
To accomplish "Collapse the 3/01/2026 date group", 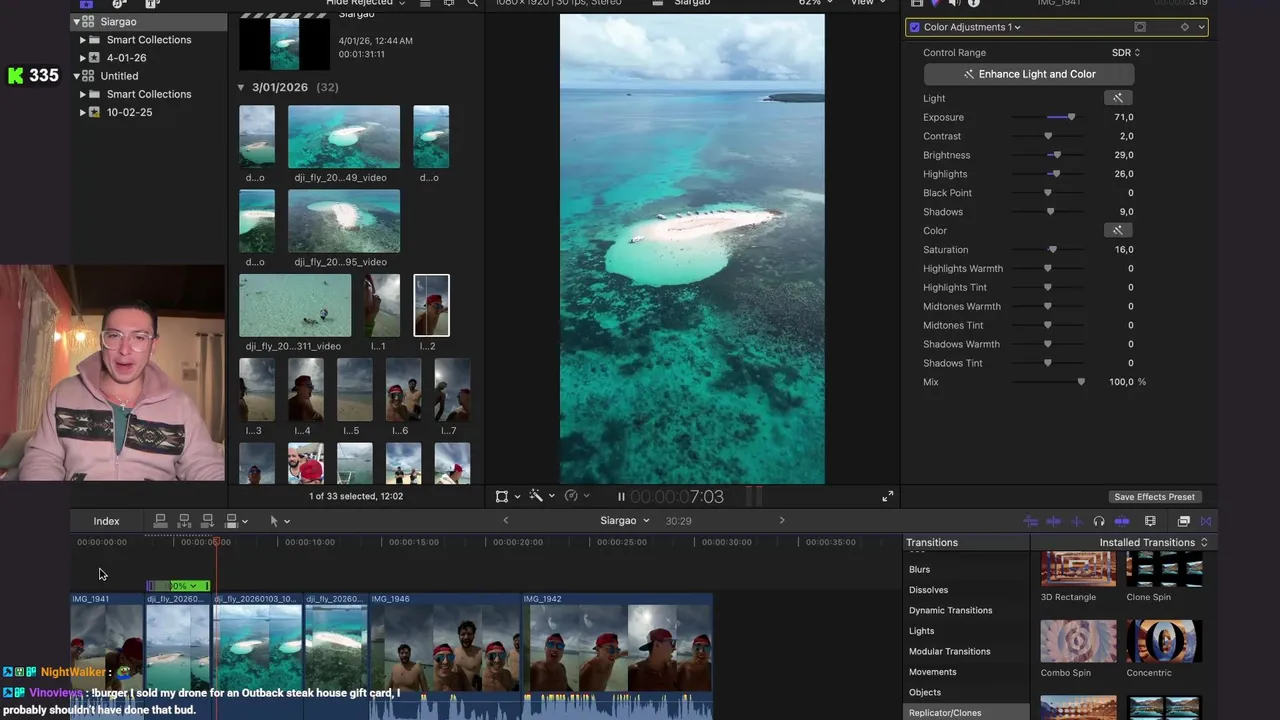I will 241,87.
